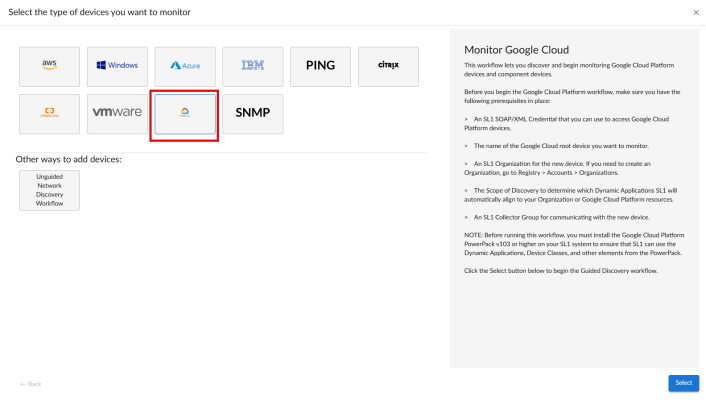Pick the orange Alibaba Cloud tile
The width and height of the screenshot is (706, 400).
coord(50,114)
